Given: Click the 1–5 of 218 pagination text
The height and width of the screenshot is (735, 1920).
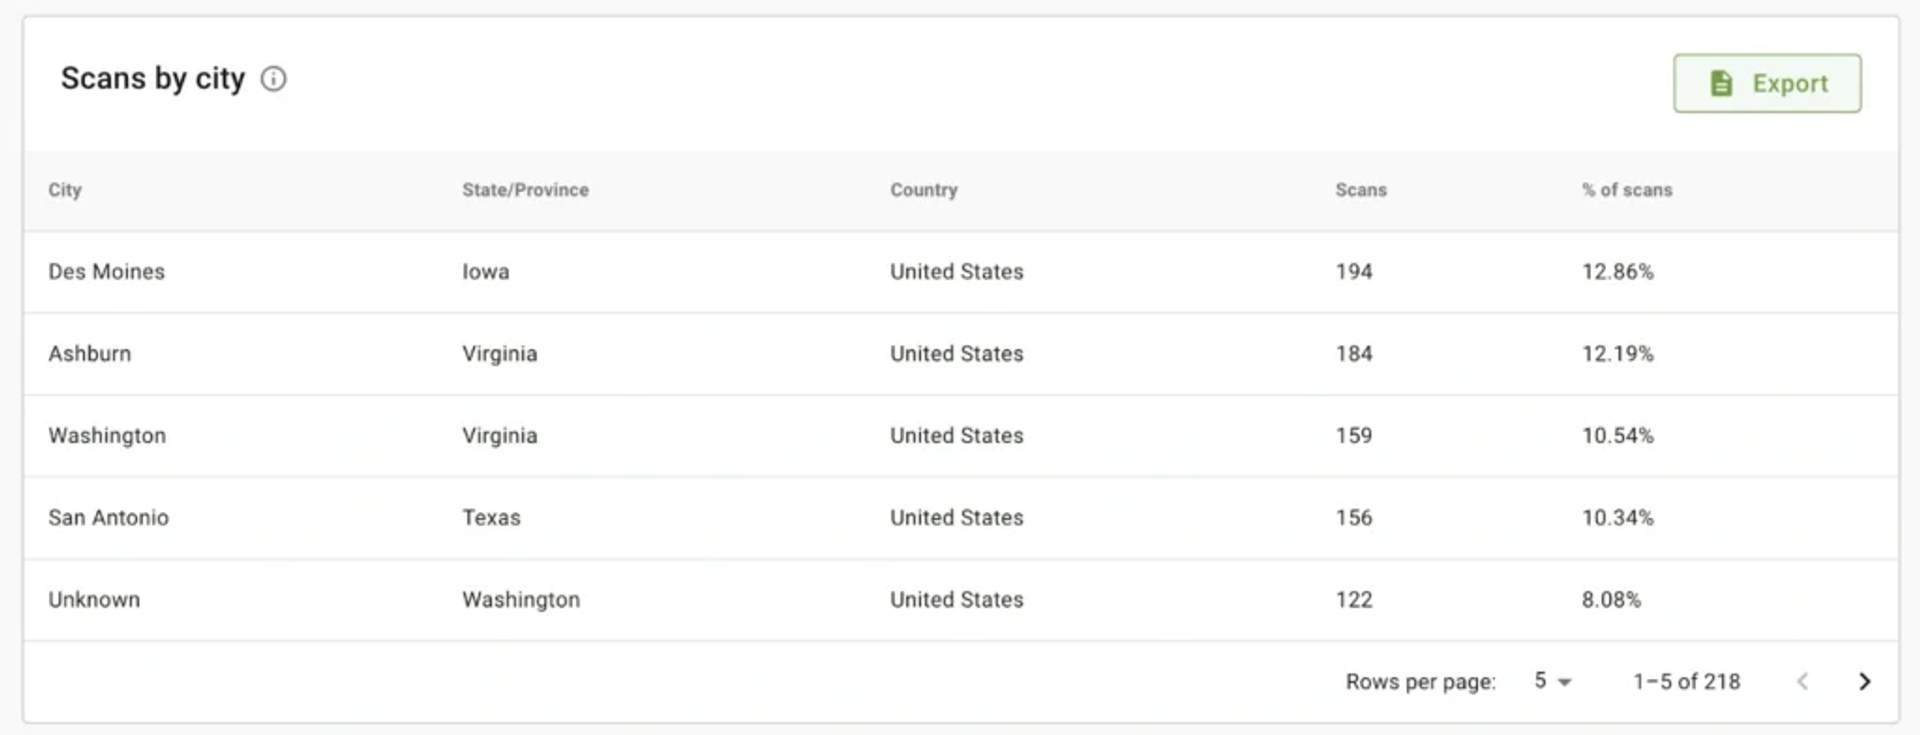Looking at the screenshot, I should pos(1687,682).
